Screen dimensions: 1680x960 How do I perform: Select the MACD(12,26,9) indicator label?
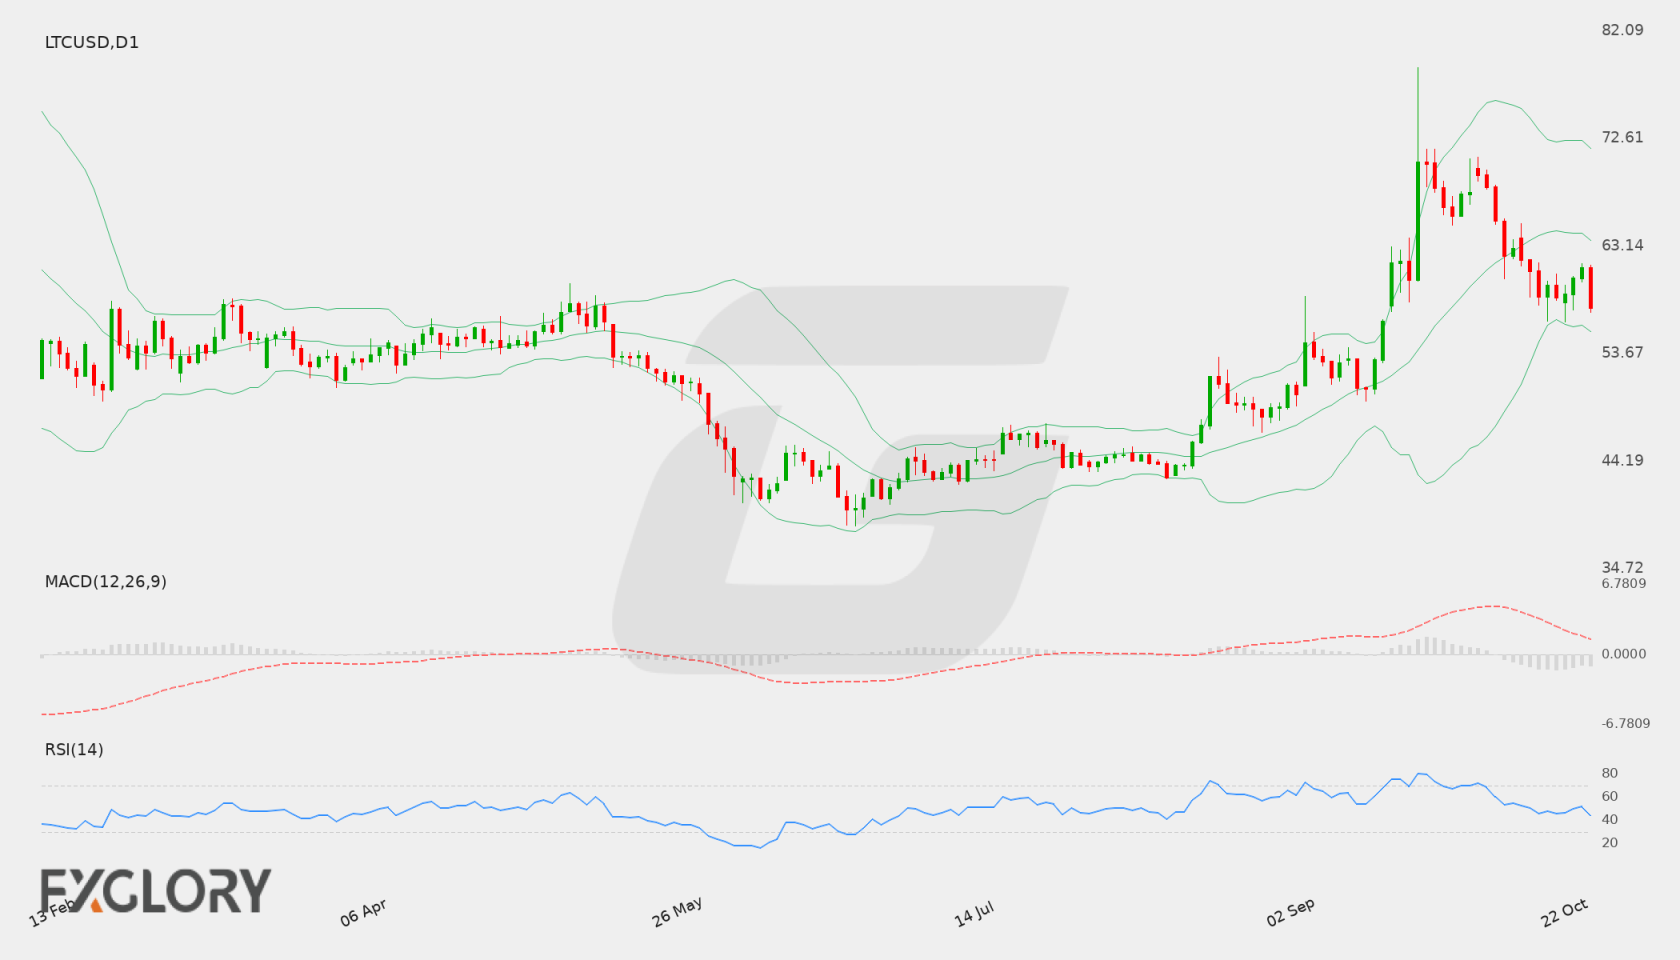point(106,581)
